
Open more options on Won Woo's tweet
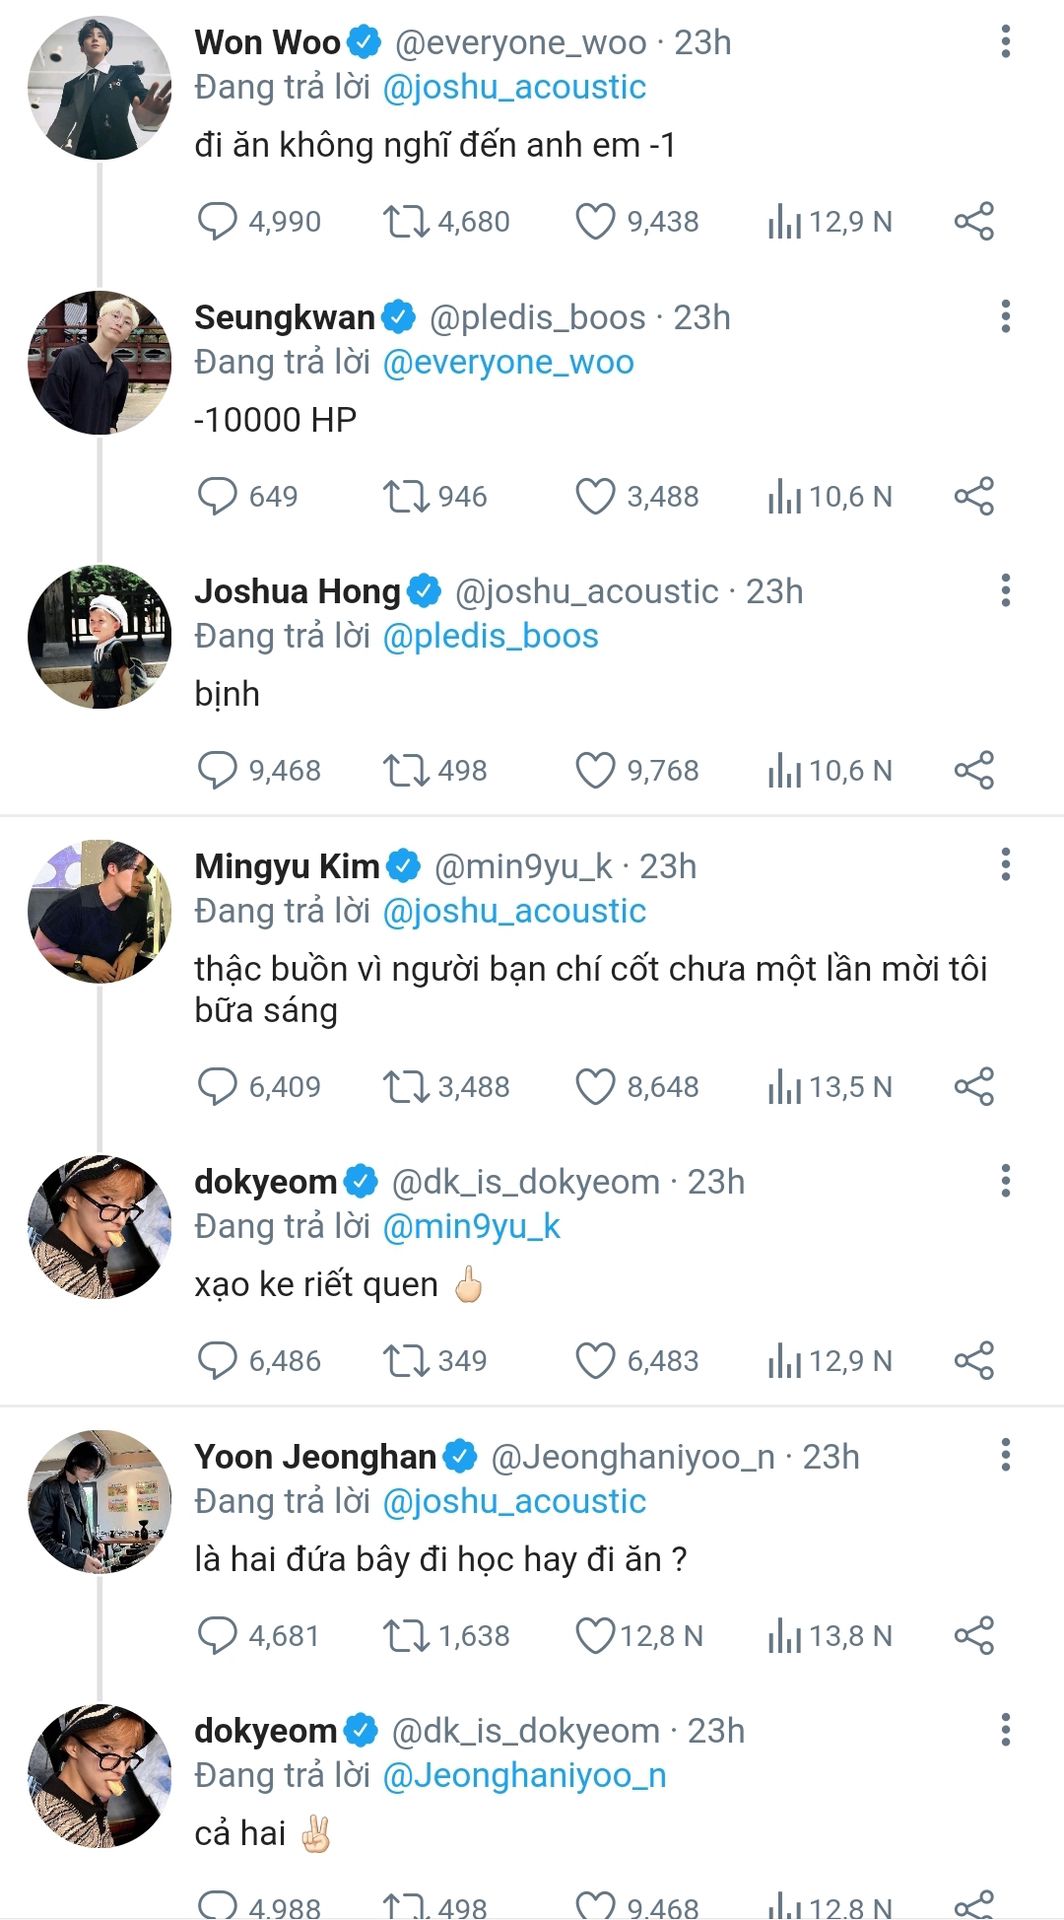click(x=1005, y=42)
